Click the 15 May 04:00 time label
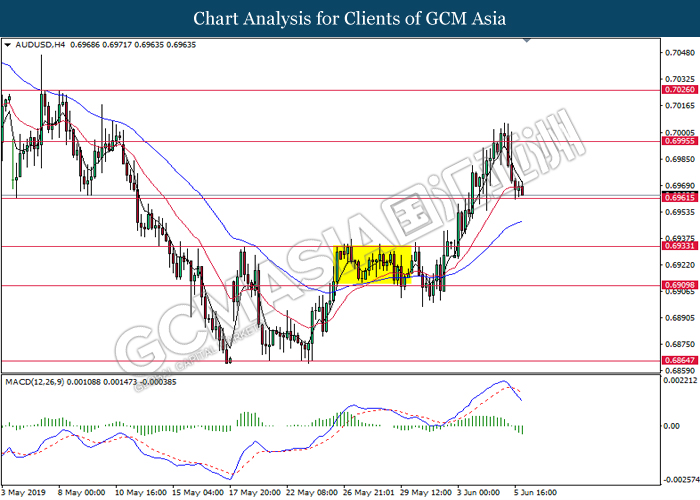Screen dimensions: 700x500 click(198, 492)
